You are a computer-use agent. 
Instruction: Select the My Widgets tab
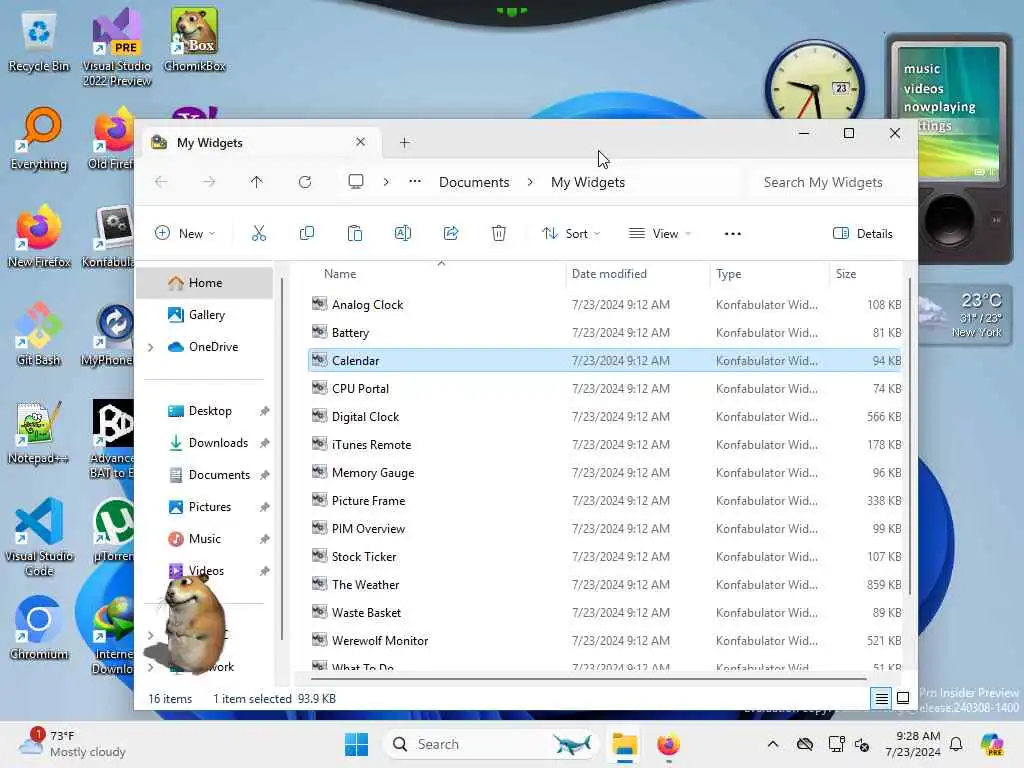[259, 142]
